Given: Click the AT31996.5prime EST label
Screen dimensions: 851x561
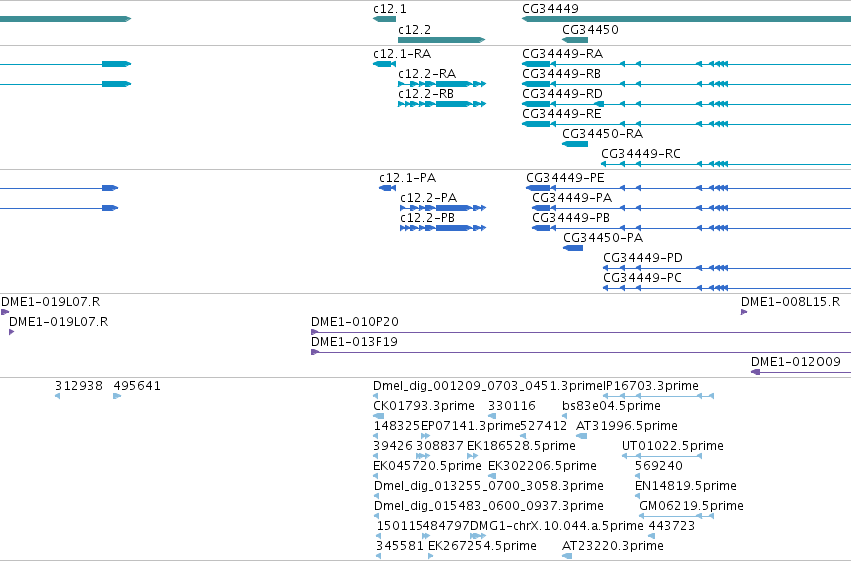Looking at the screenshot, I should coord(627,427).
